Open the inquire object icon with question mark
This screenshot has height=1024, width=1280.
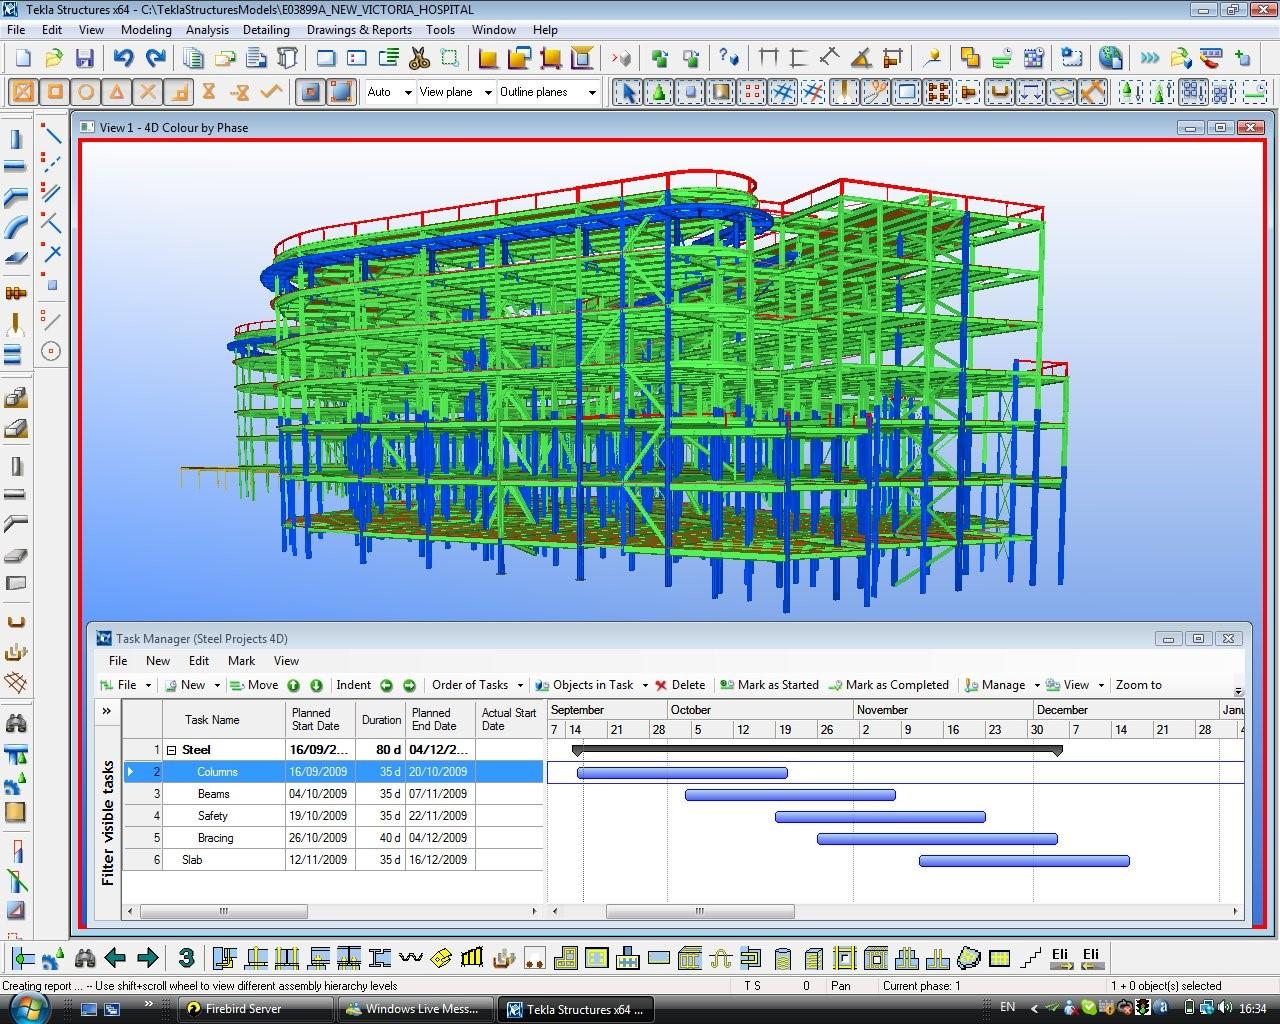(x=728, y=58)
